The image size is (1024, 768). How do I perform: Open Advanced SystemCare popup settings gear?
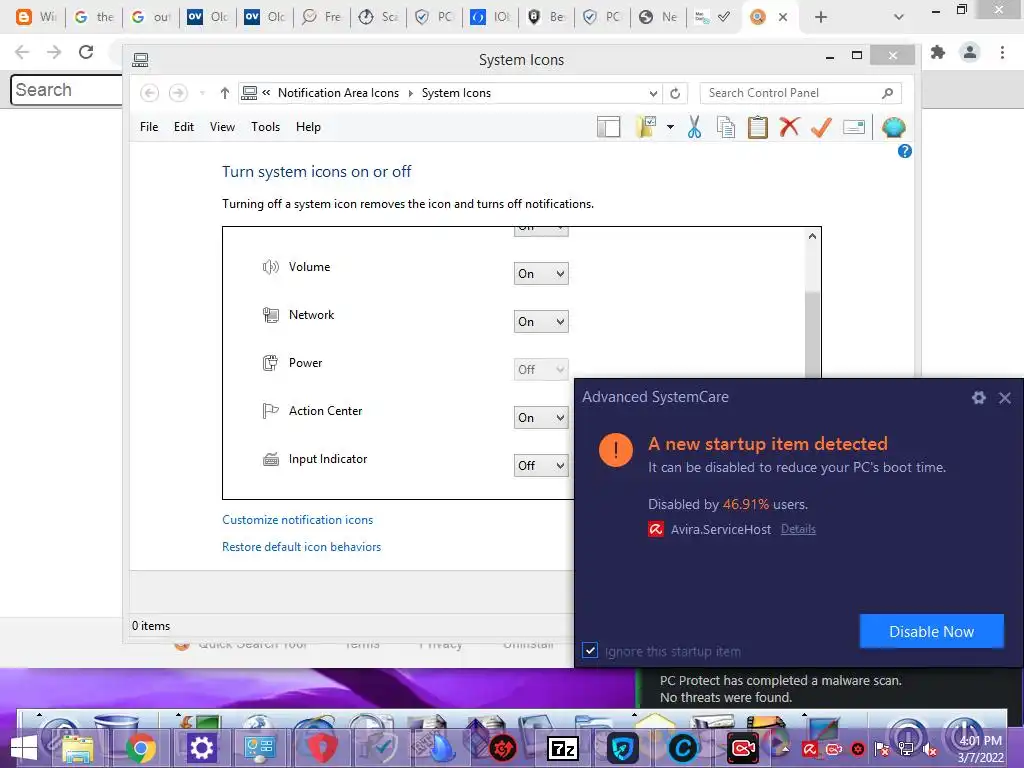pos(978,397)
